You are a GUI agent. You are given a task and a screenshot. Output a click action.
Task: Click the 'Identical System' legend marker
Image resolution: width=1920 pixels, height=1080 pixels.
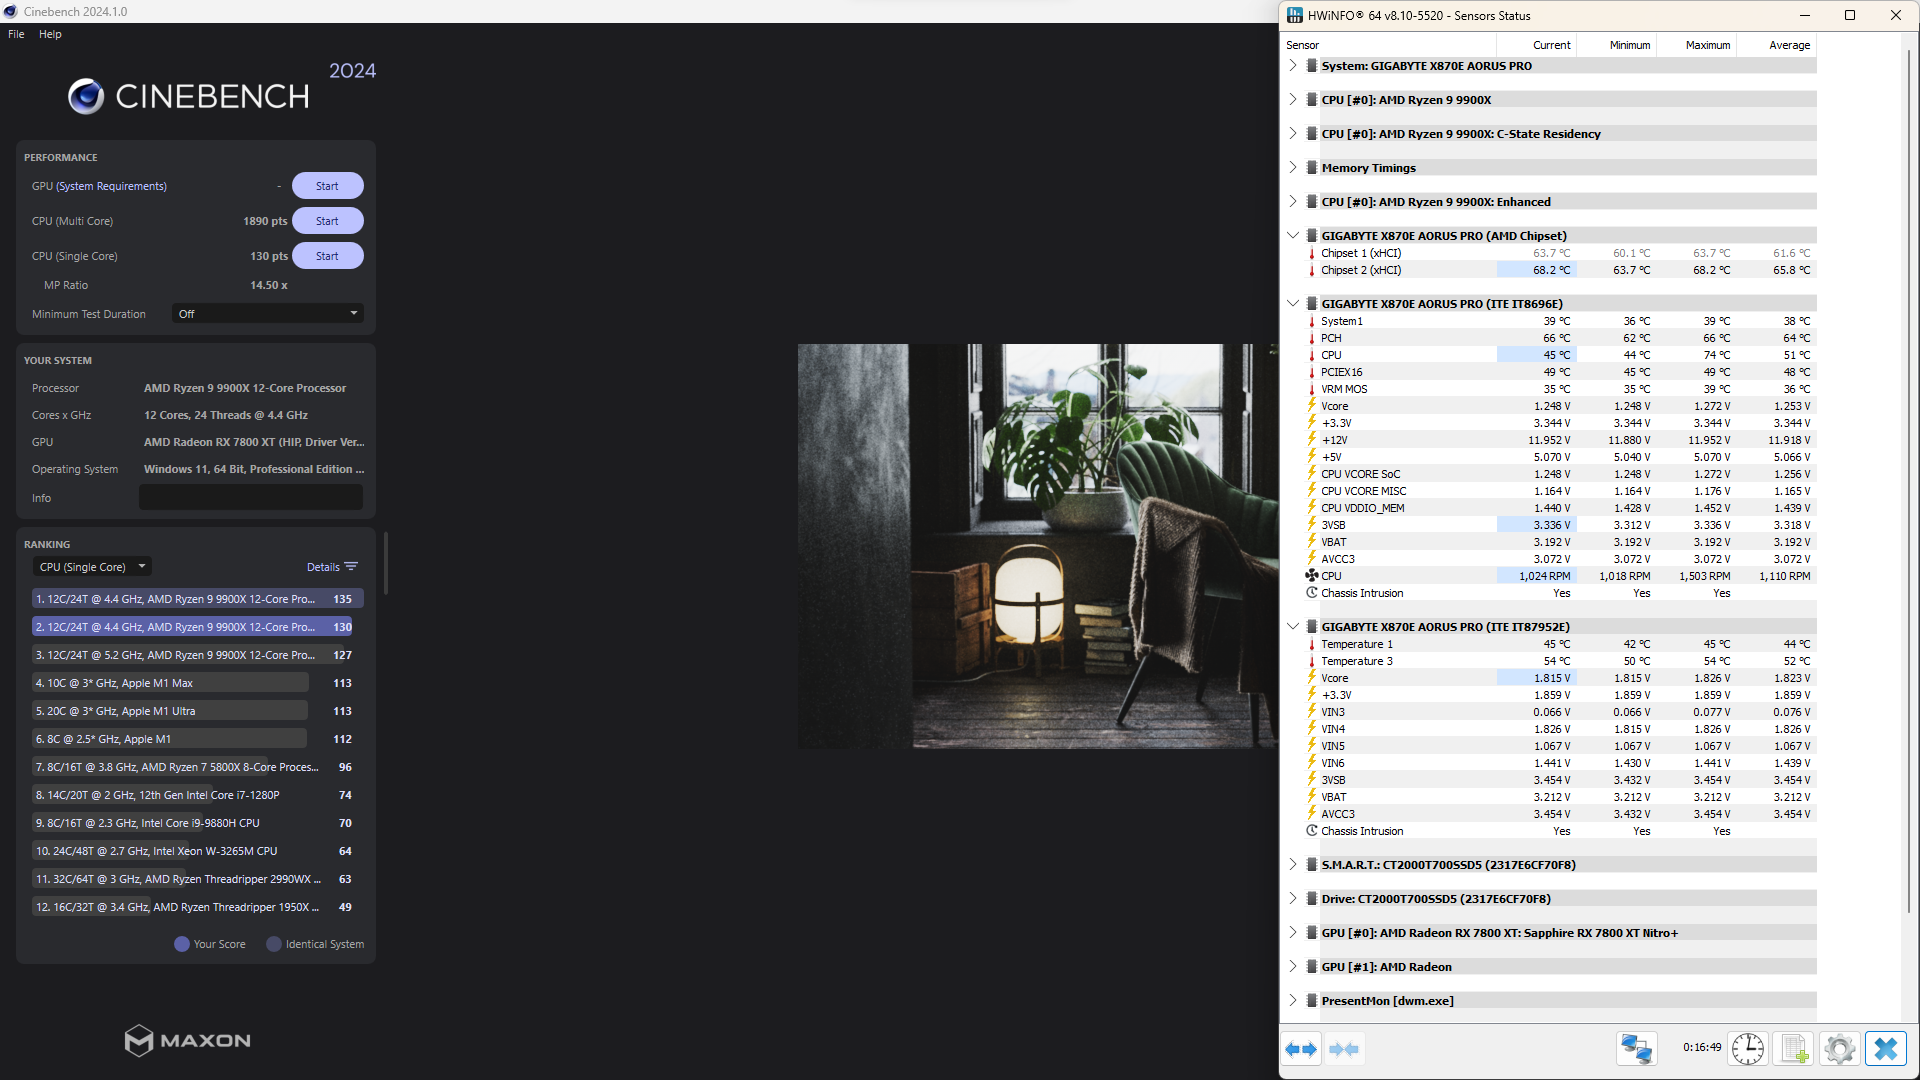point(273,944)
